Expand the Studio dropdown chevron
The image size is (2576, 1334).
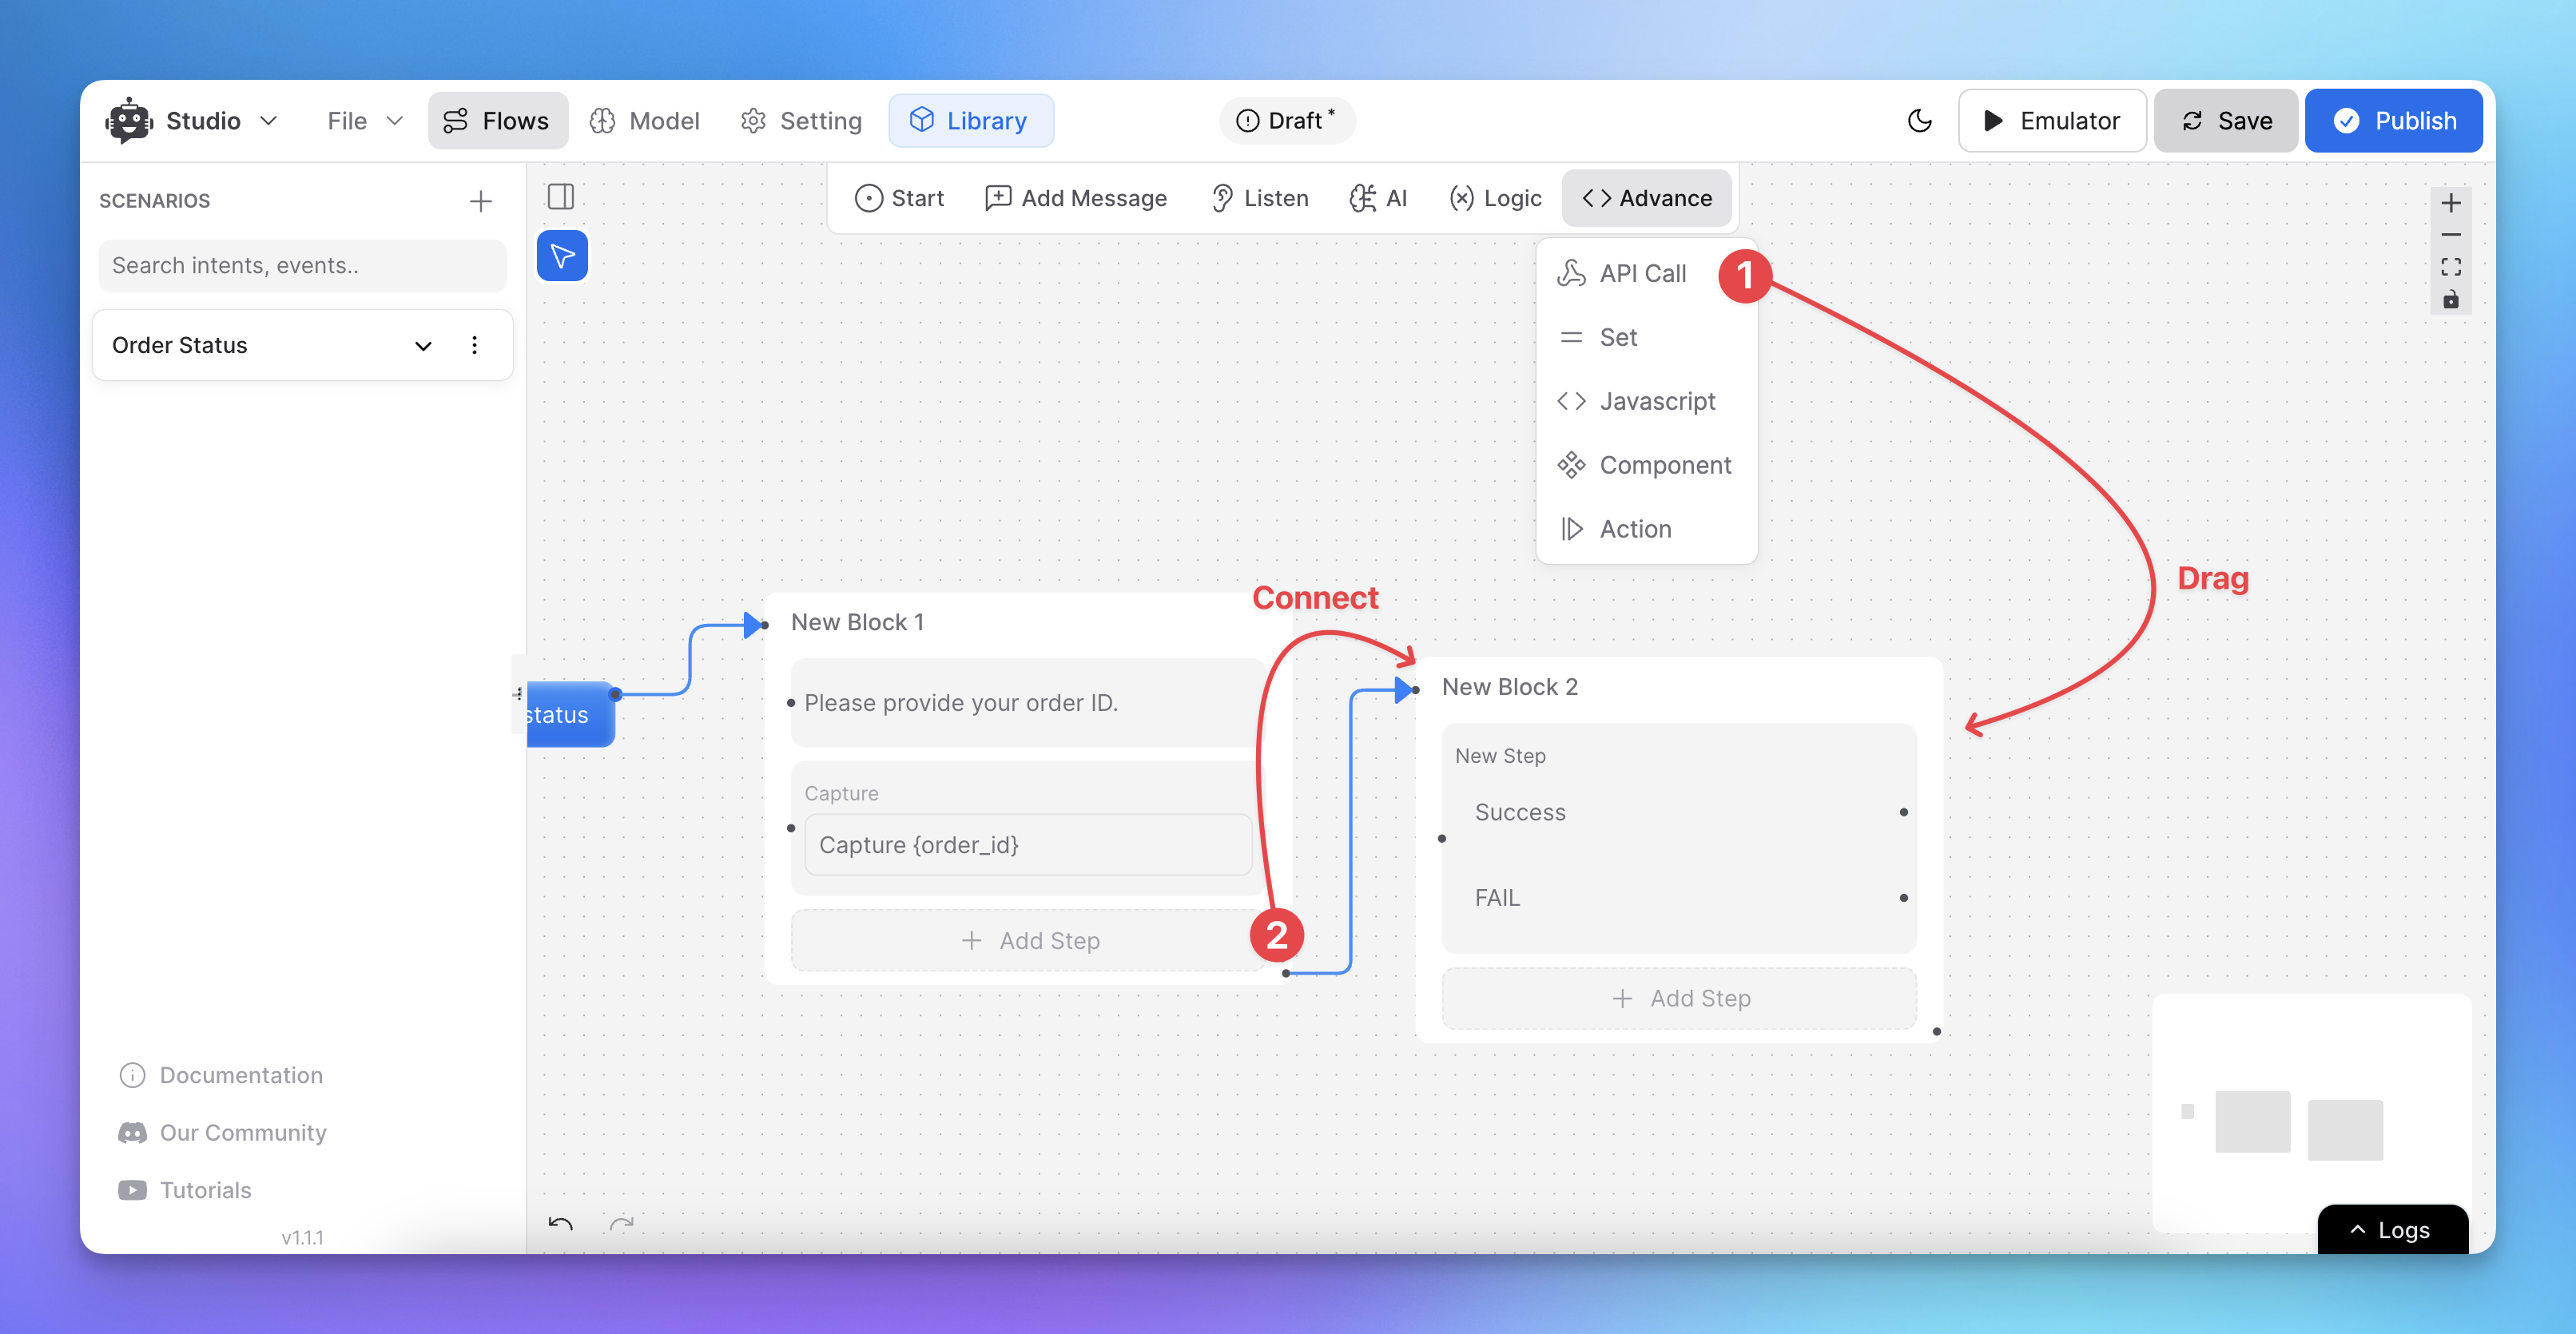268,121
